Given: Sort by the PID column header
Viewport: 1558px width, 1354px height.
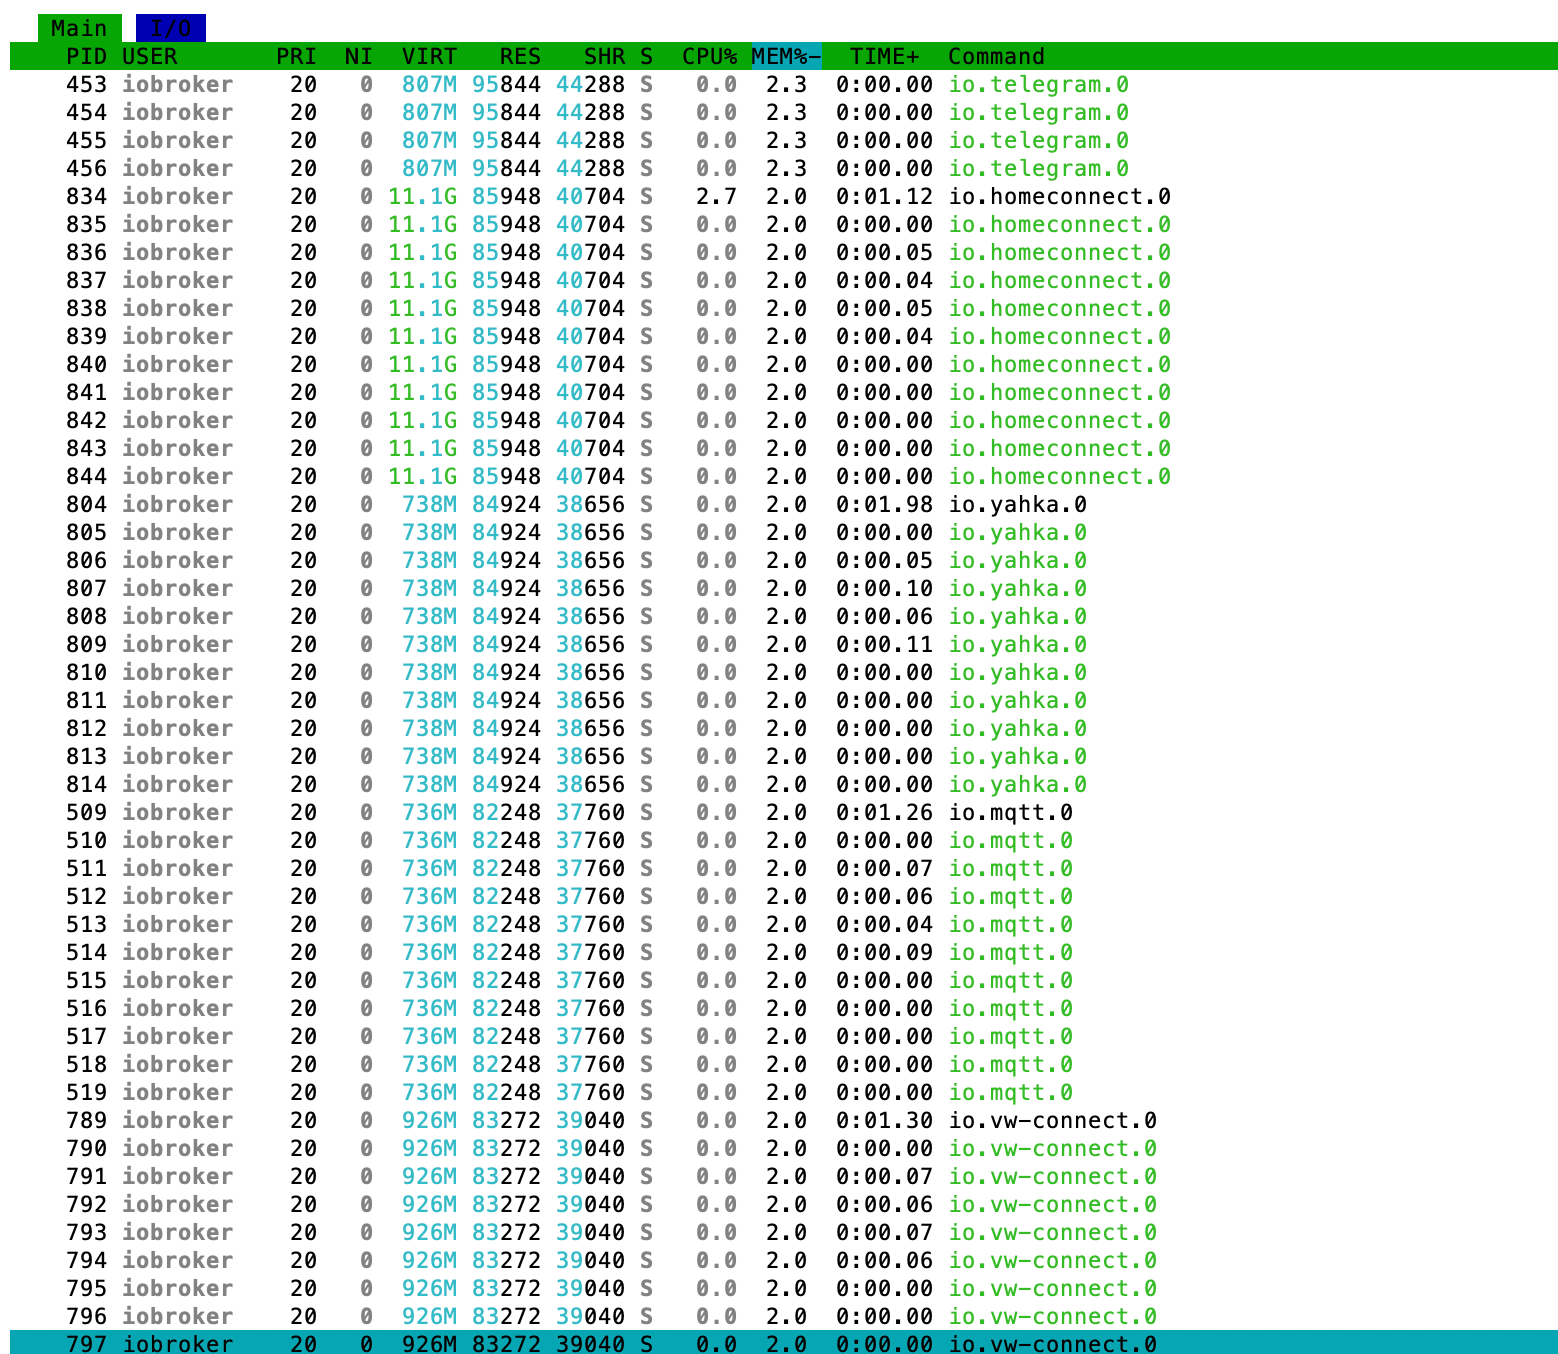Looking at the screenshot, I should point(87,56).
